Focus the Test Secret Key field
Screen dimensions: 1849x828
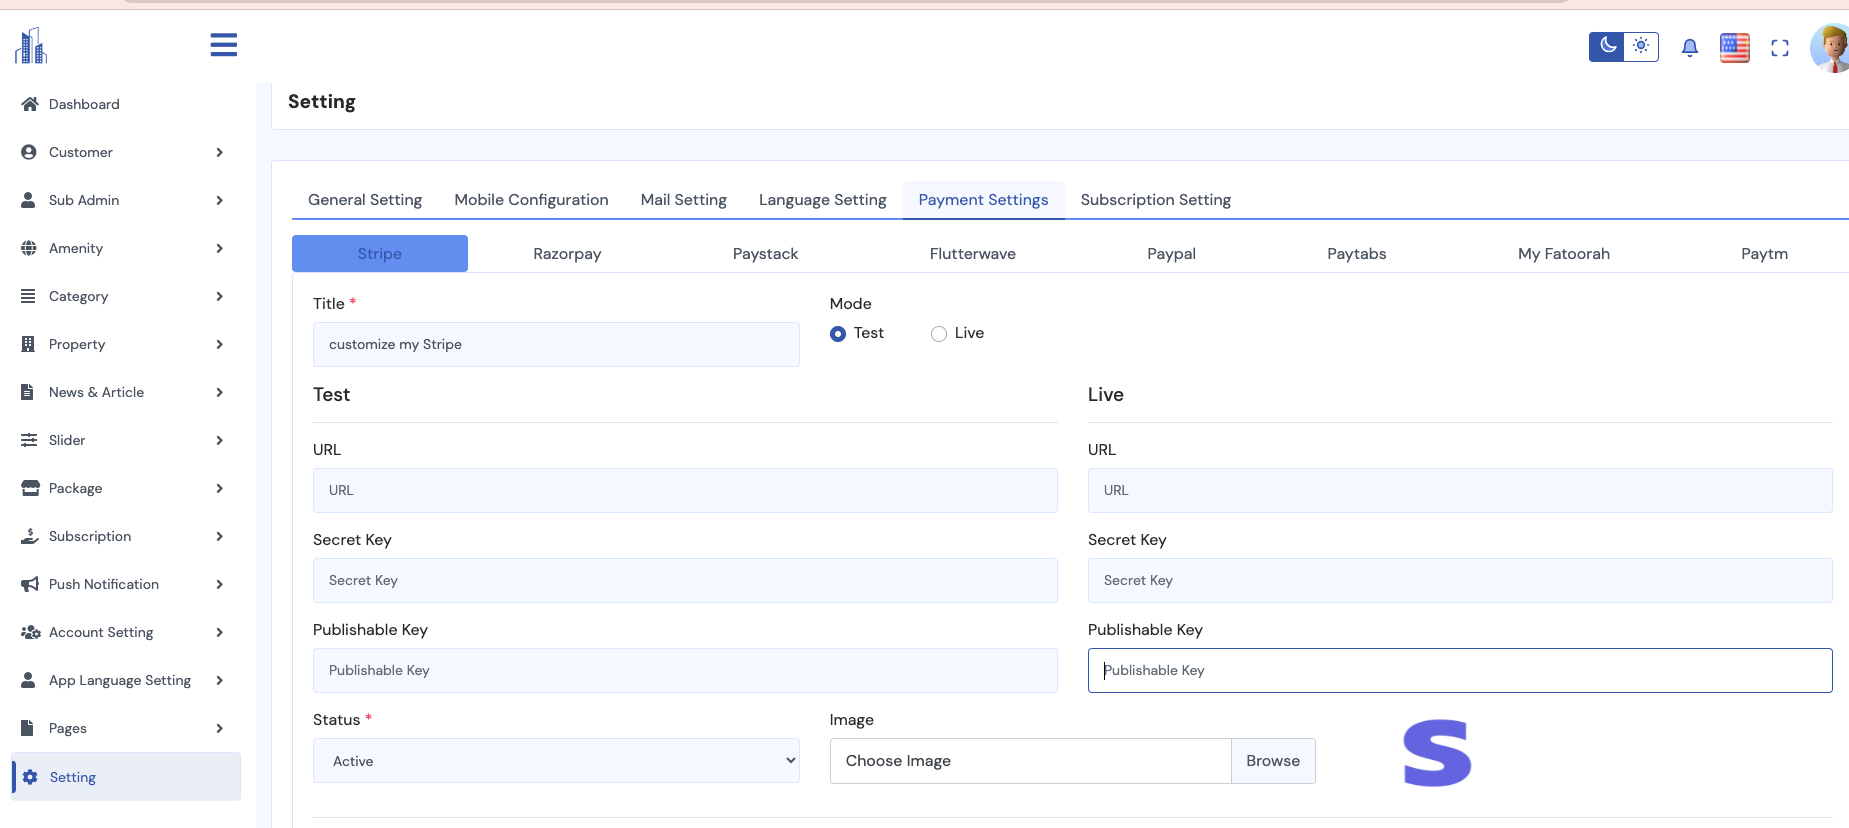pyautogui.click(x=685, y=580)
